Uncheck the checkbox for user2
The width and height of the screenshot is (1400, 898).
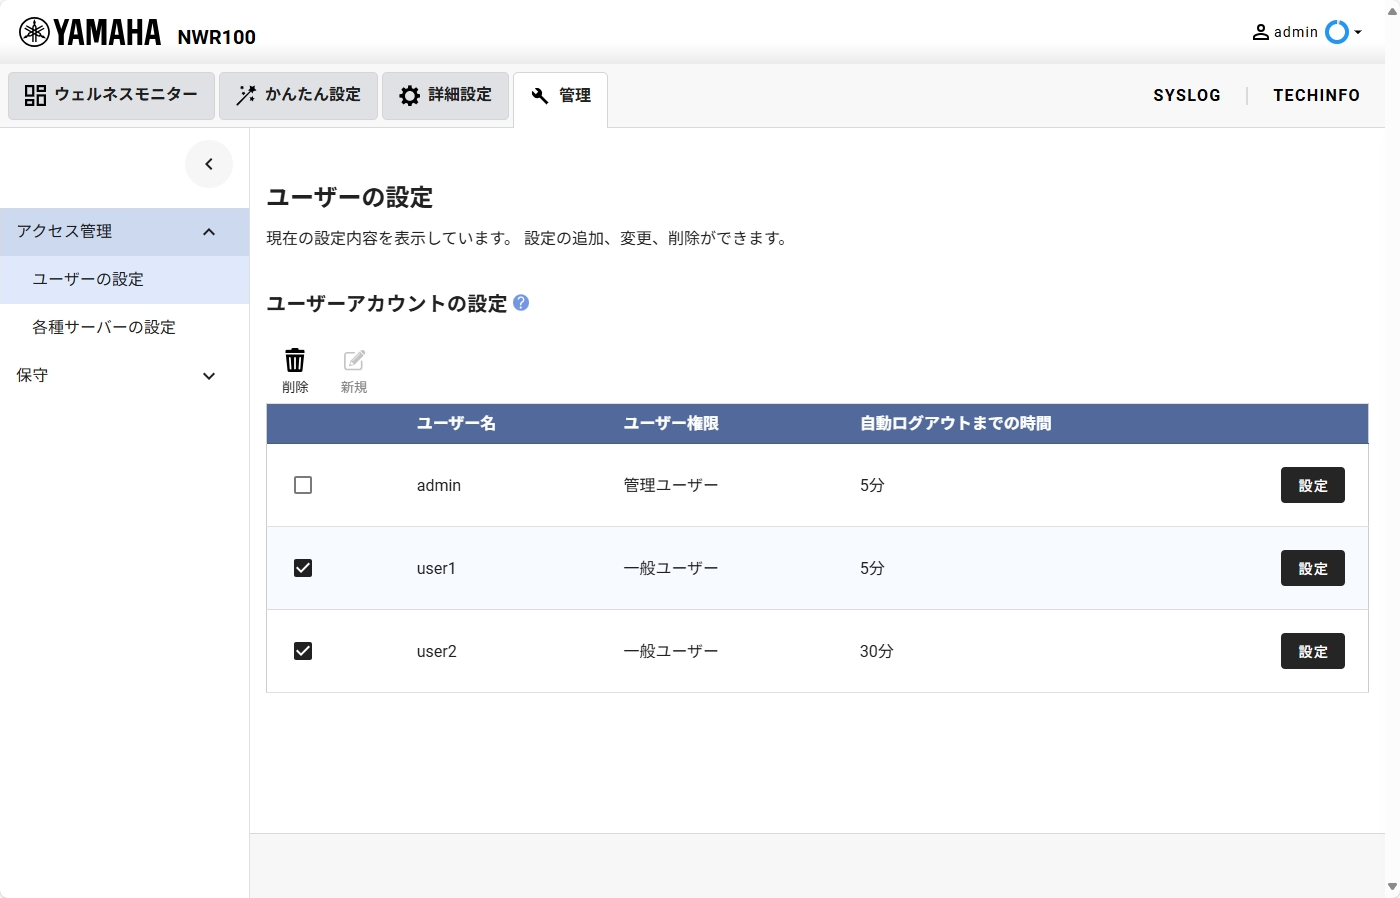[x=303, y=650]
